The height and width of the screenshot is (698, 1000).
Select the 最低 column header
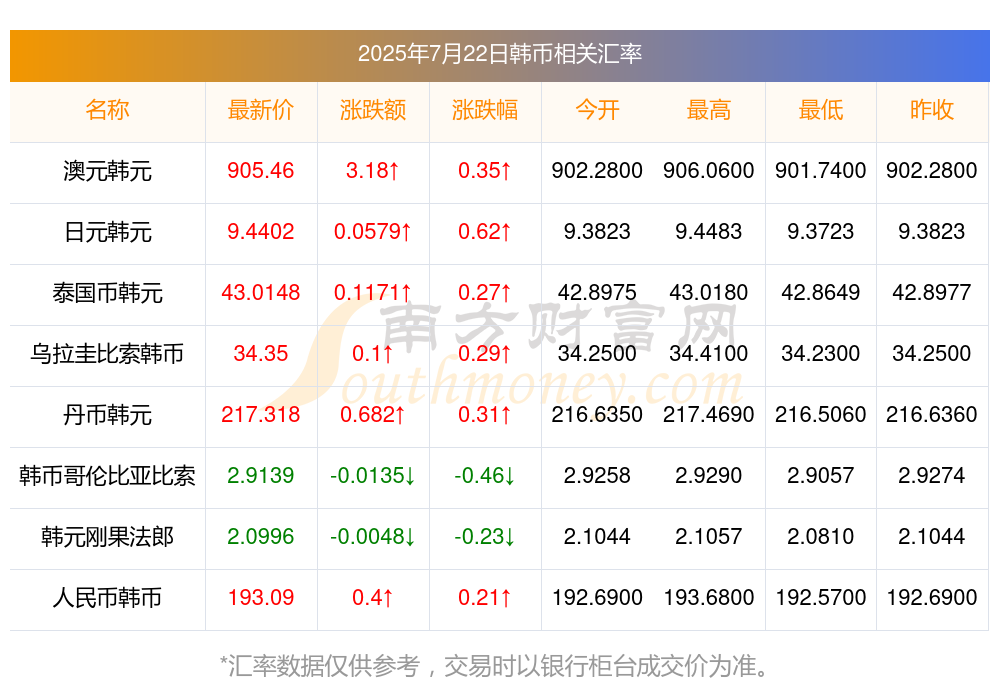[821, 110]
